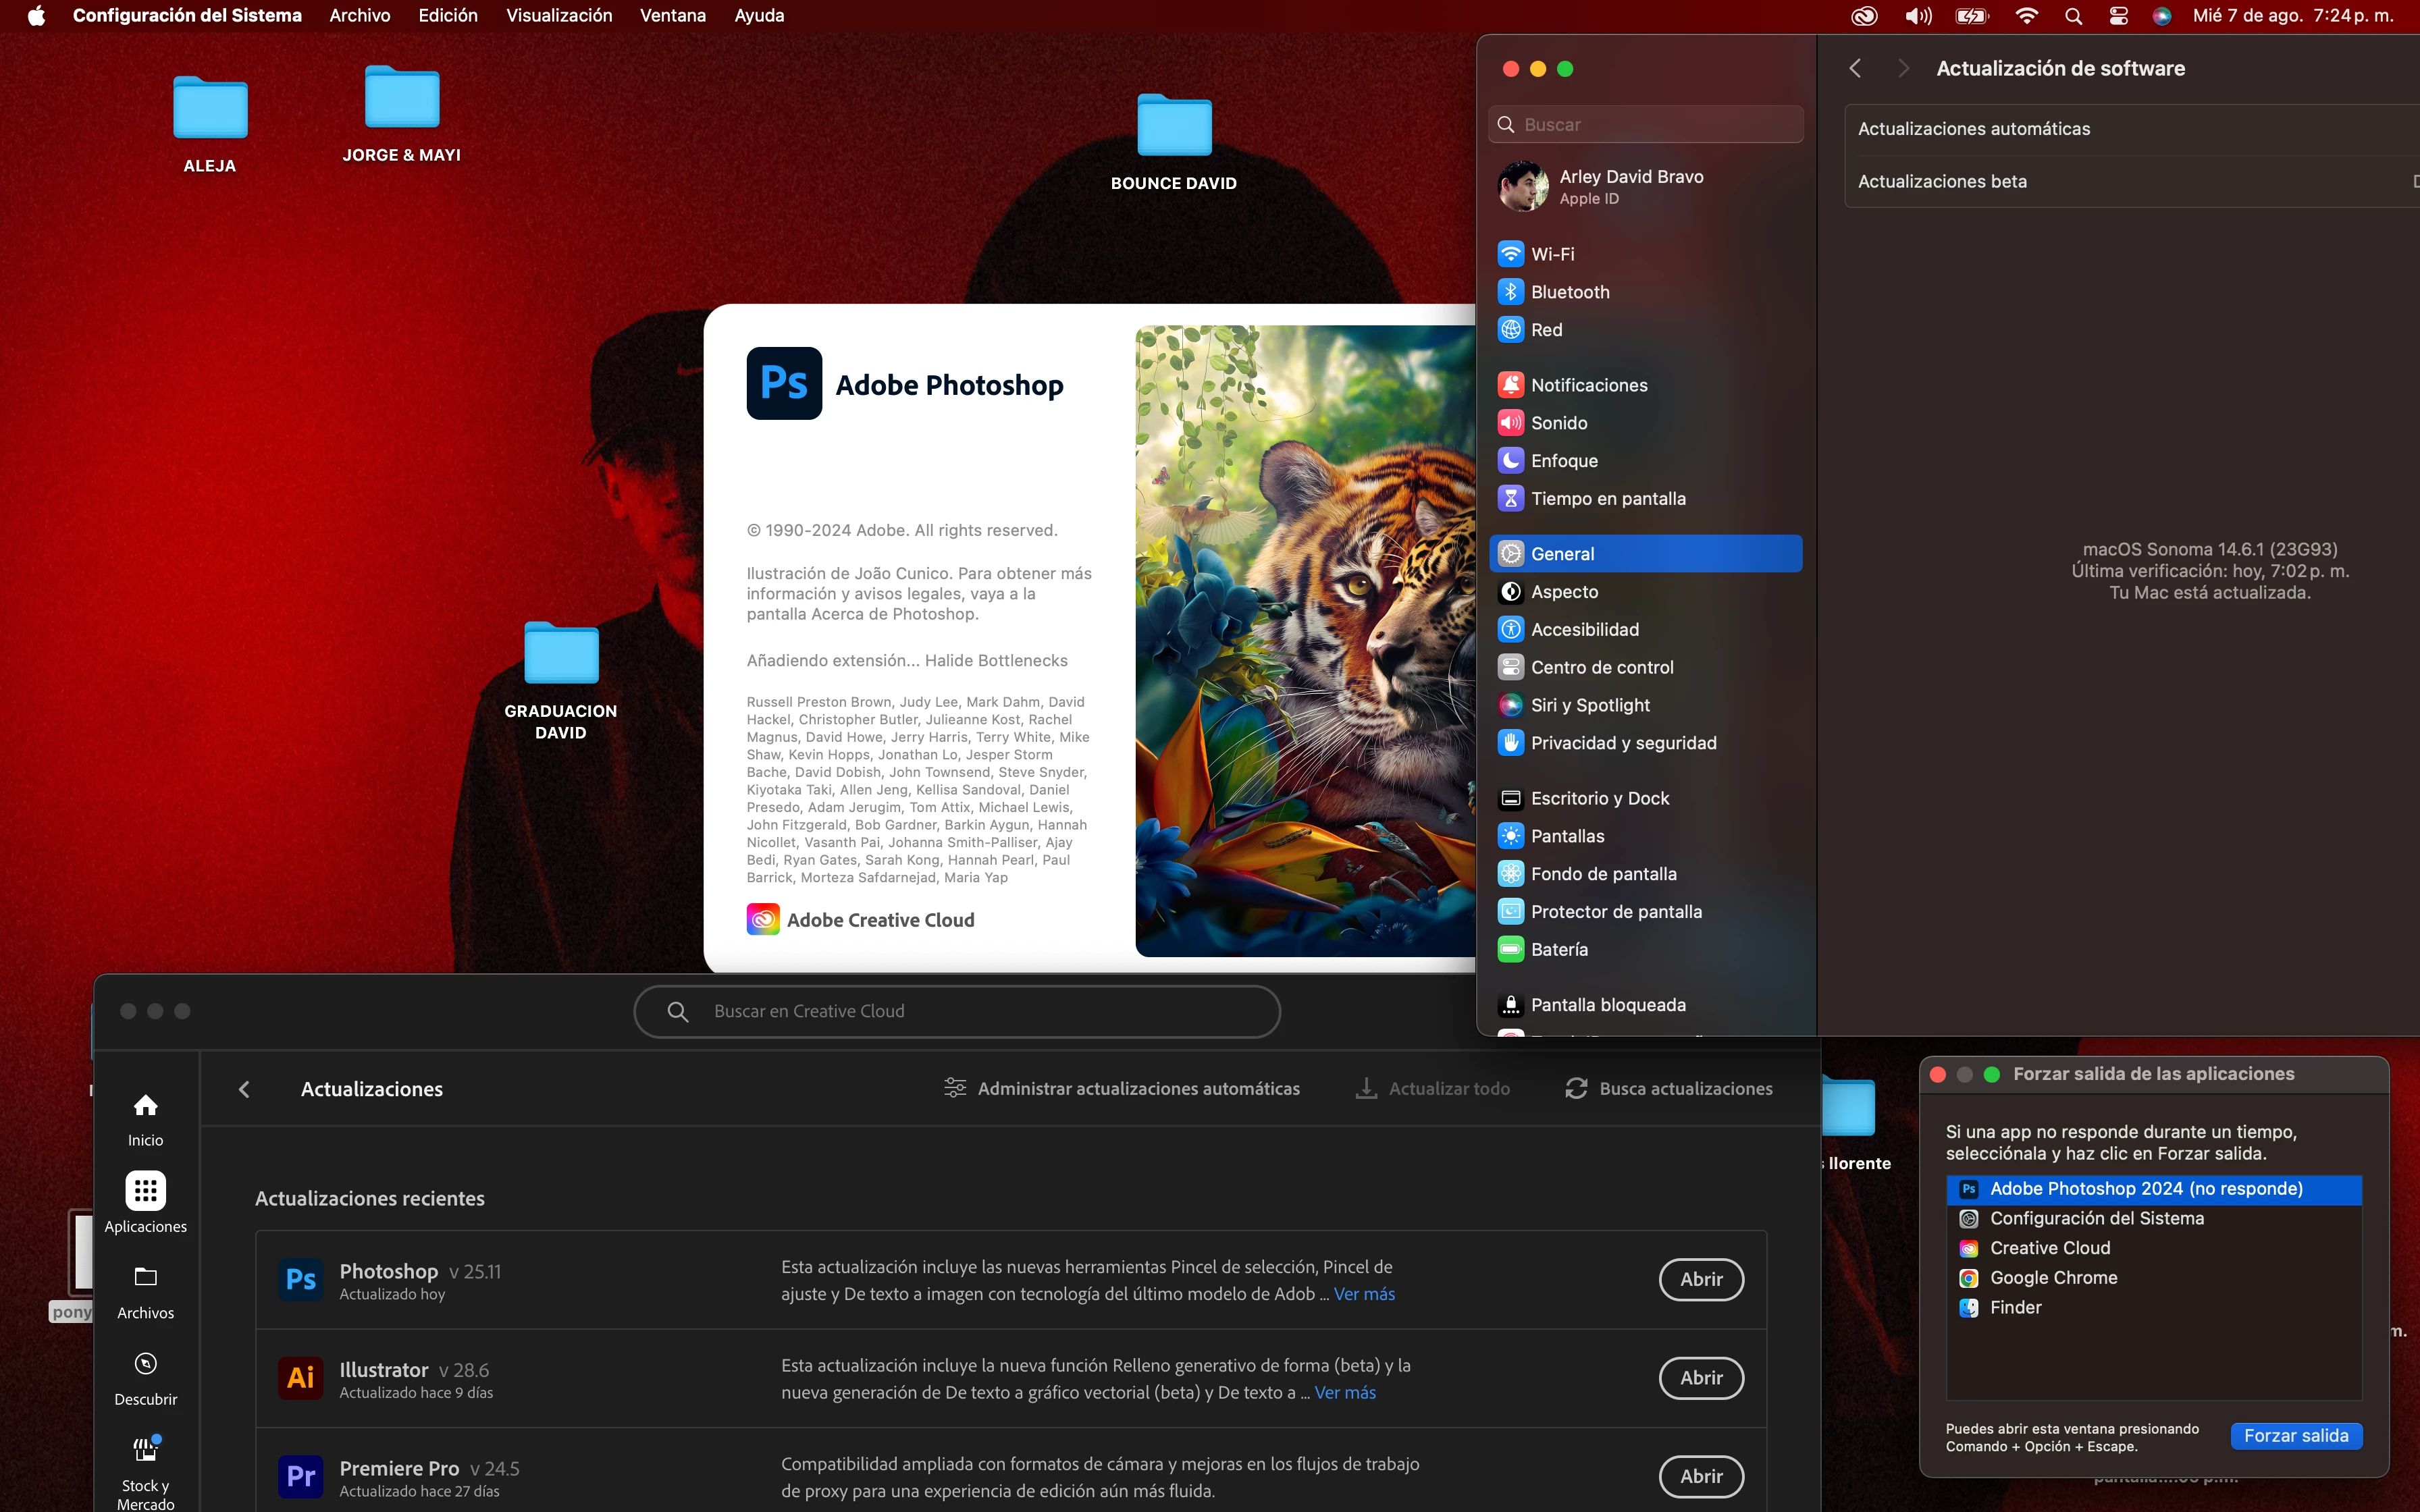Image resolution: width=2420 pixels, height=1512 pixels.
Task: Click the Buscar en Creative Cloud field
Action: pos(956,1011)
